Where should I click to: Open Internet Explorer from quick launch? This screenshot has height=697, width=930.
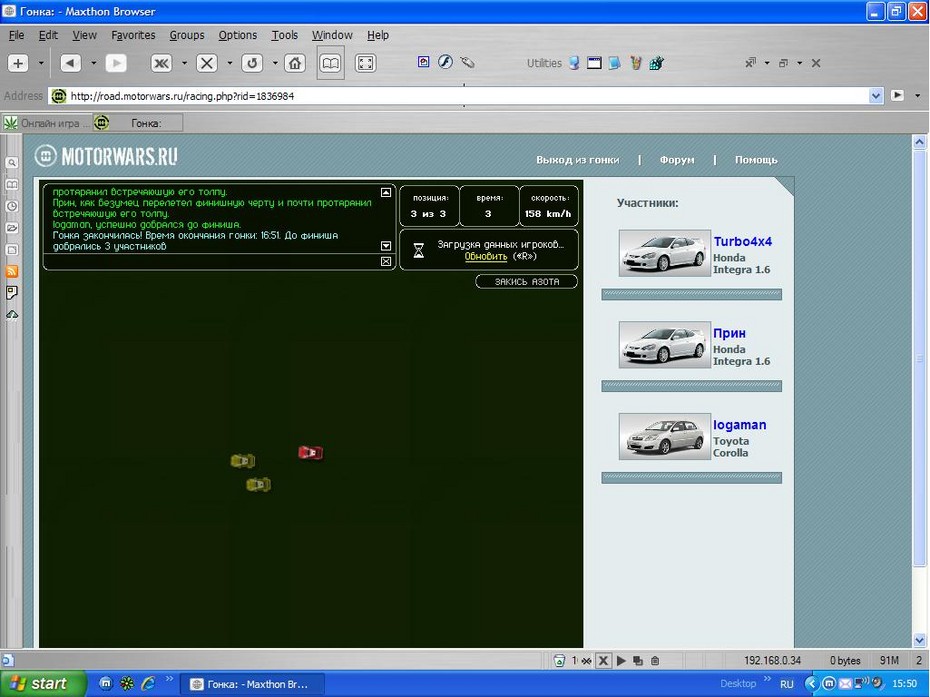(x=148, y=684)
